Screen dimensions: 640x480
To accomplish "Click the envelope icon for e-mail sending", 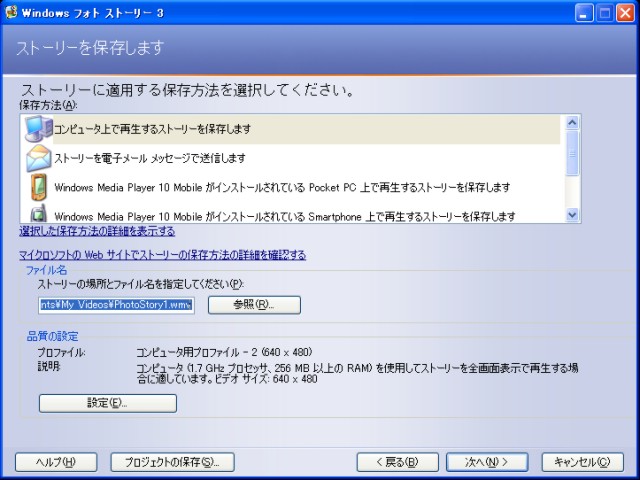I will pyautogui.click(x=39, y=158).
